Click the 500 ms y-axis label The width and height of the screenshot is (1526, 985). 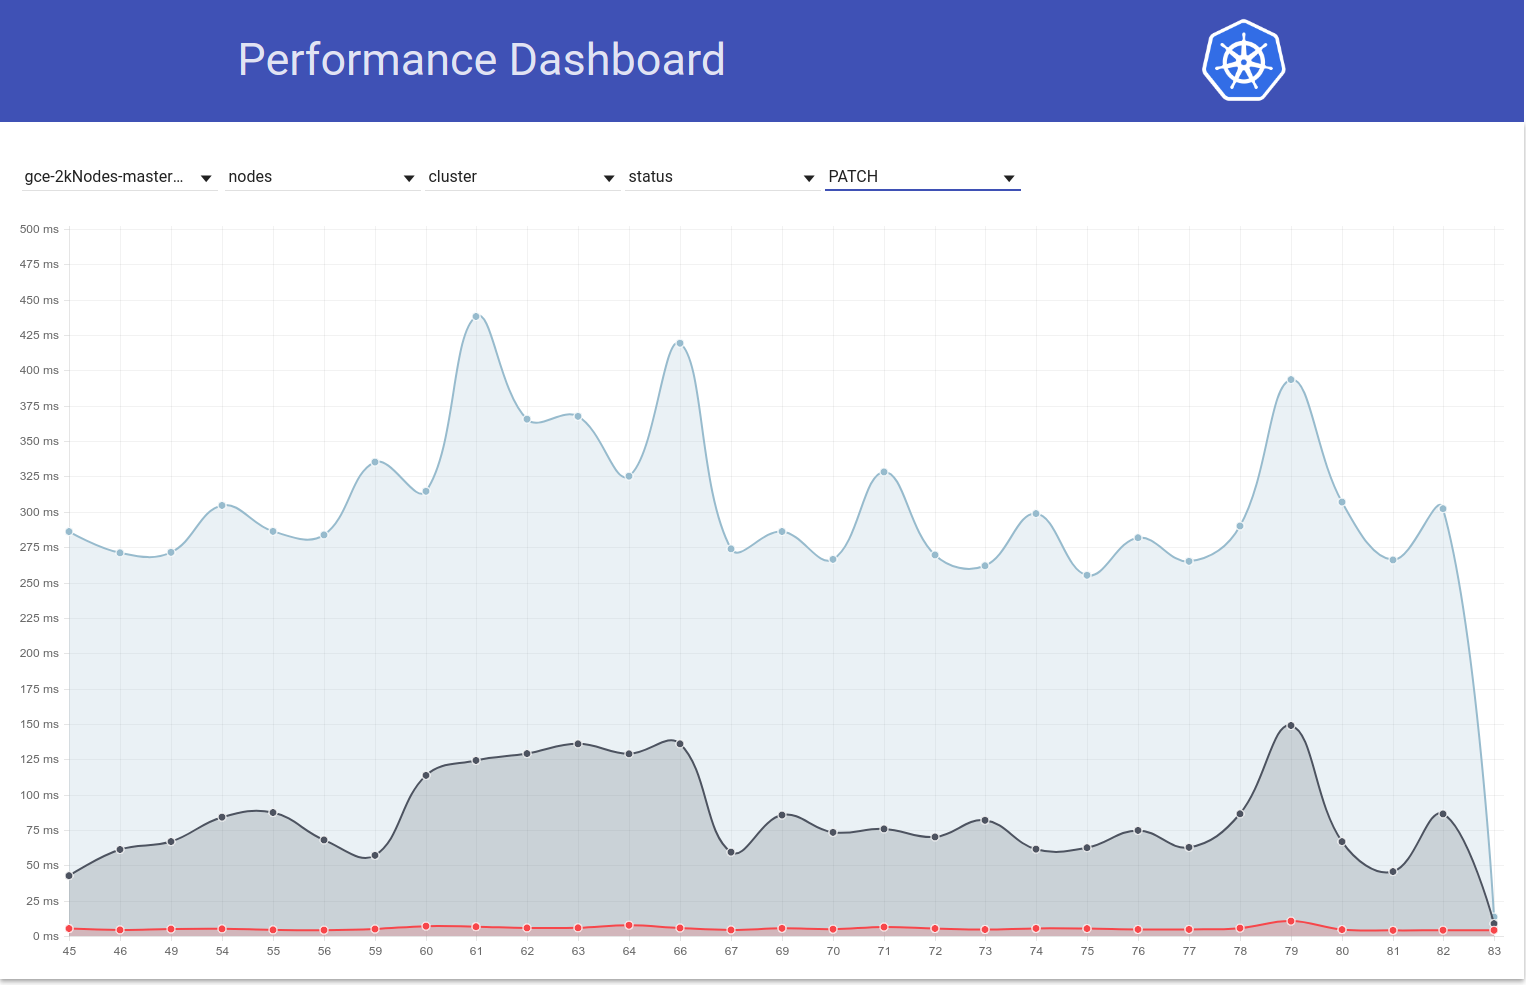coord(39,229)
